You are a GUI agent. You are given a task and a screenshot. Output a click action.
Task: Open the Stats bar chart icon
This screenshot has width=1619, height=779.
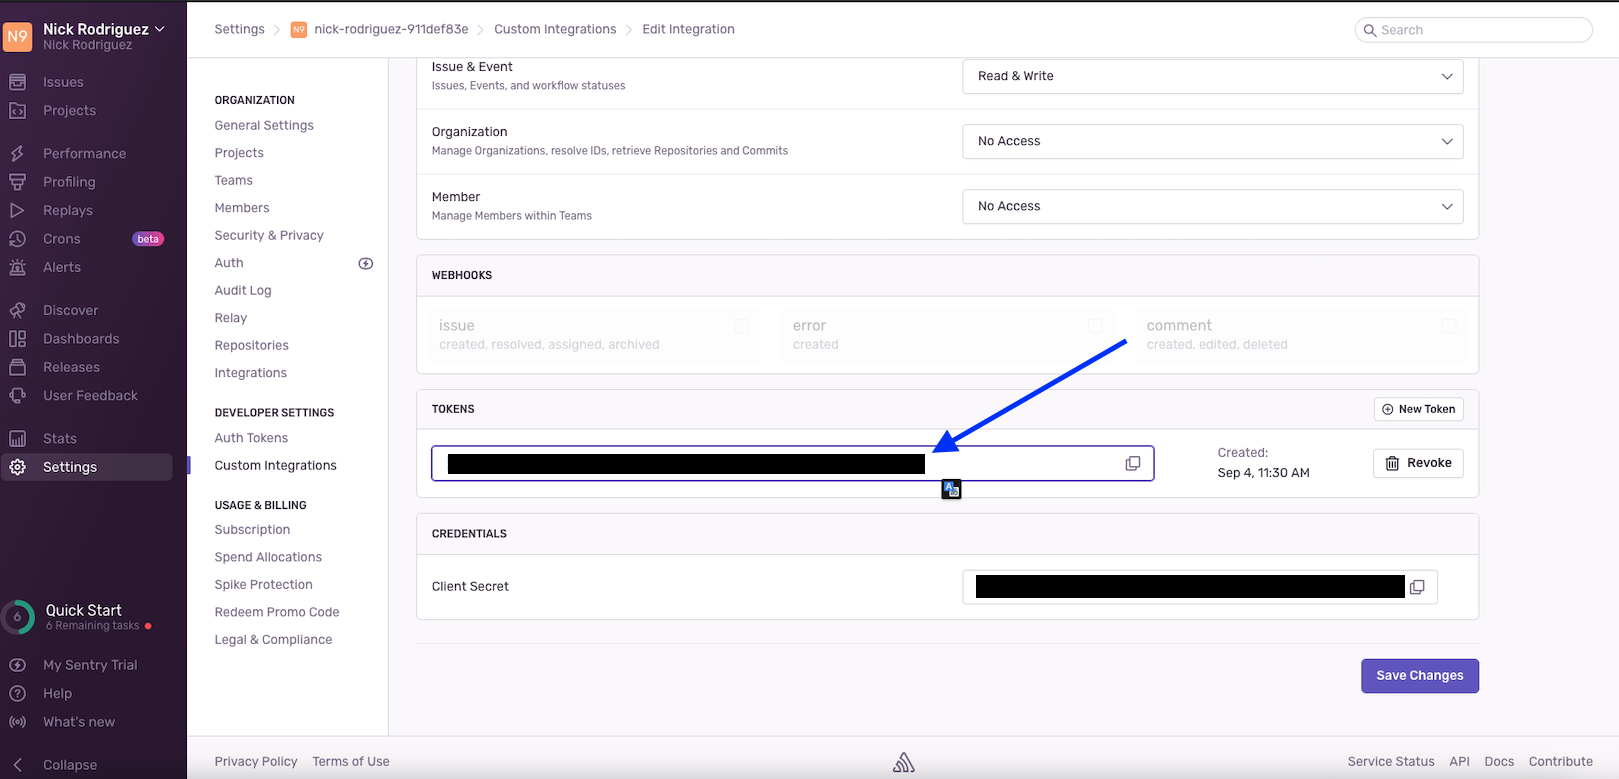tap(17, 439)
